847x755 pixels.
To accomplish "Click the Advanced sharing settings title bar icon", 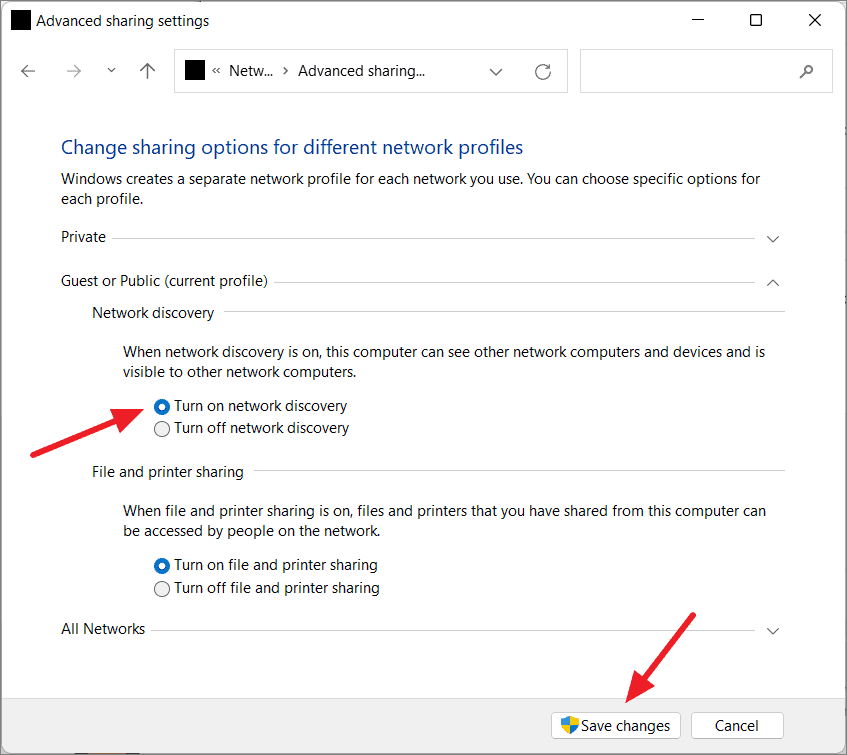I will (x=20, y=20).
